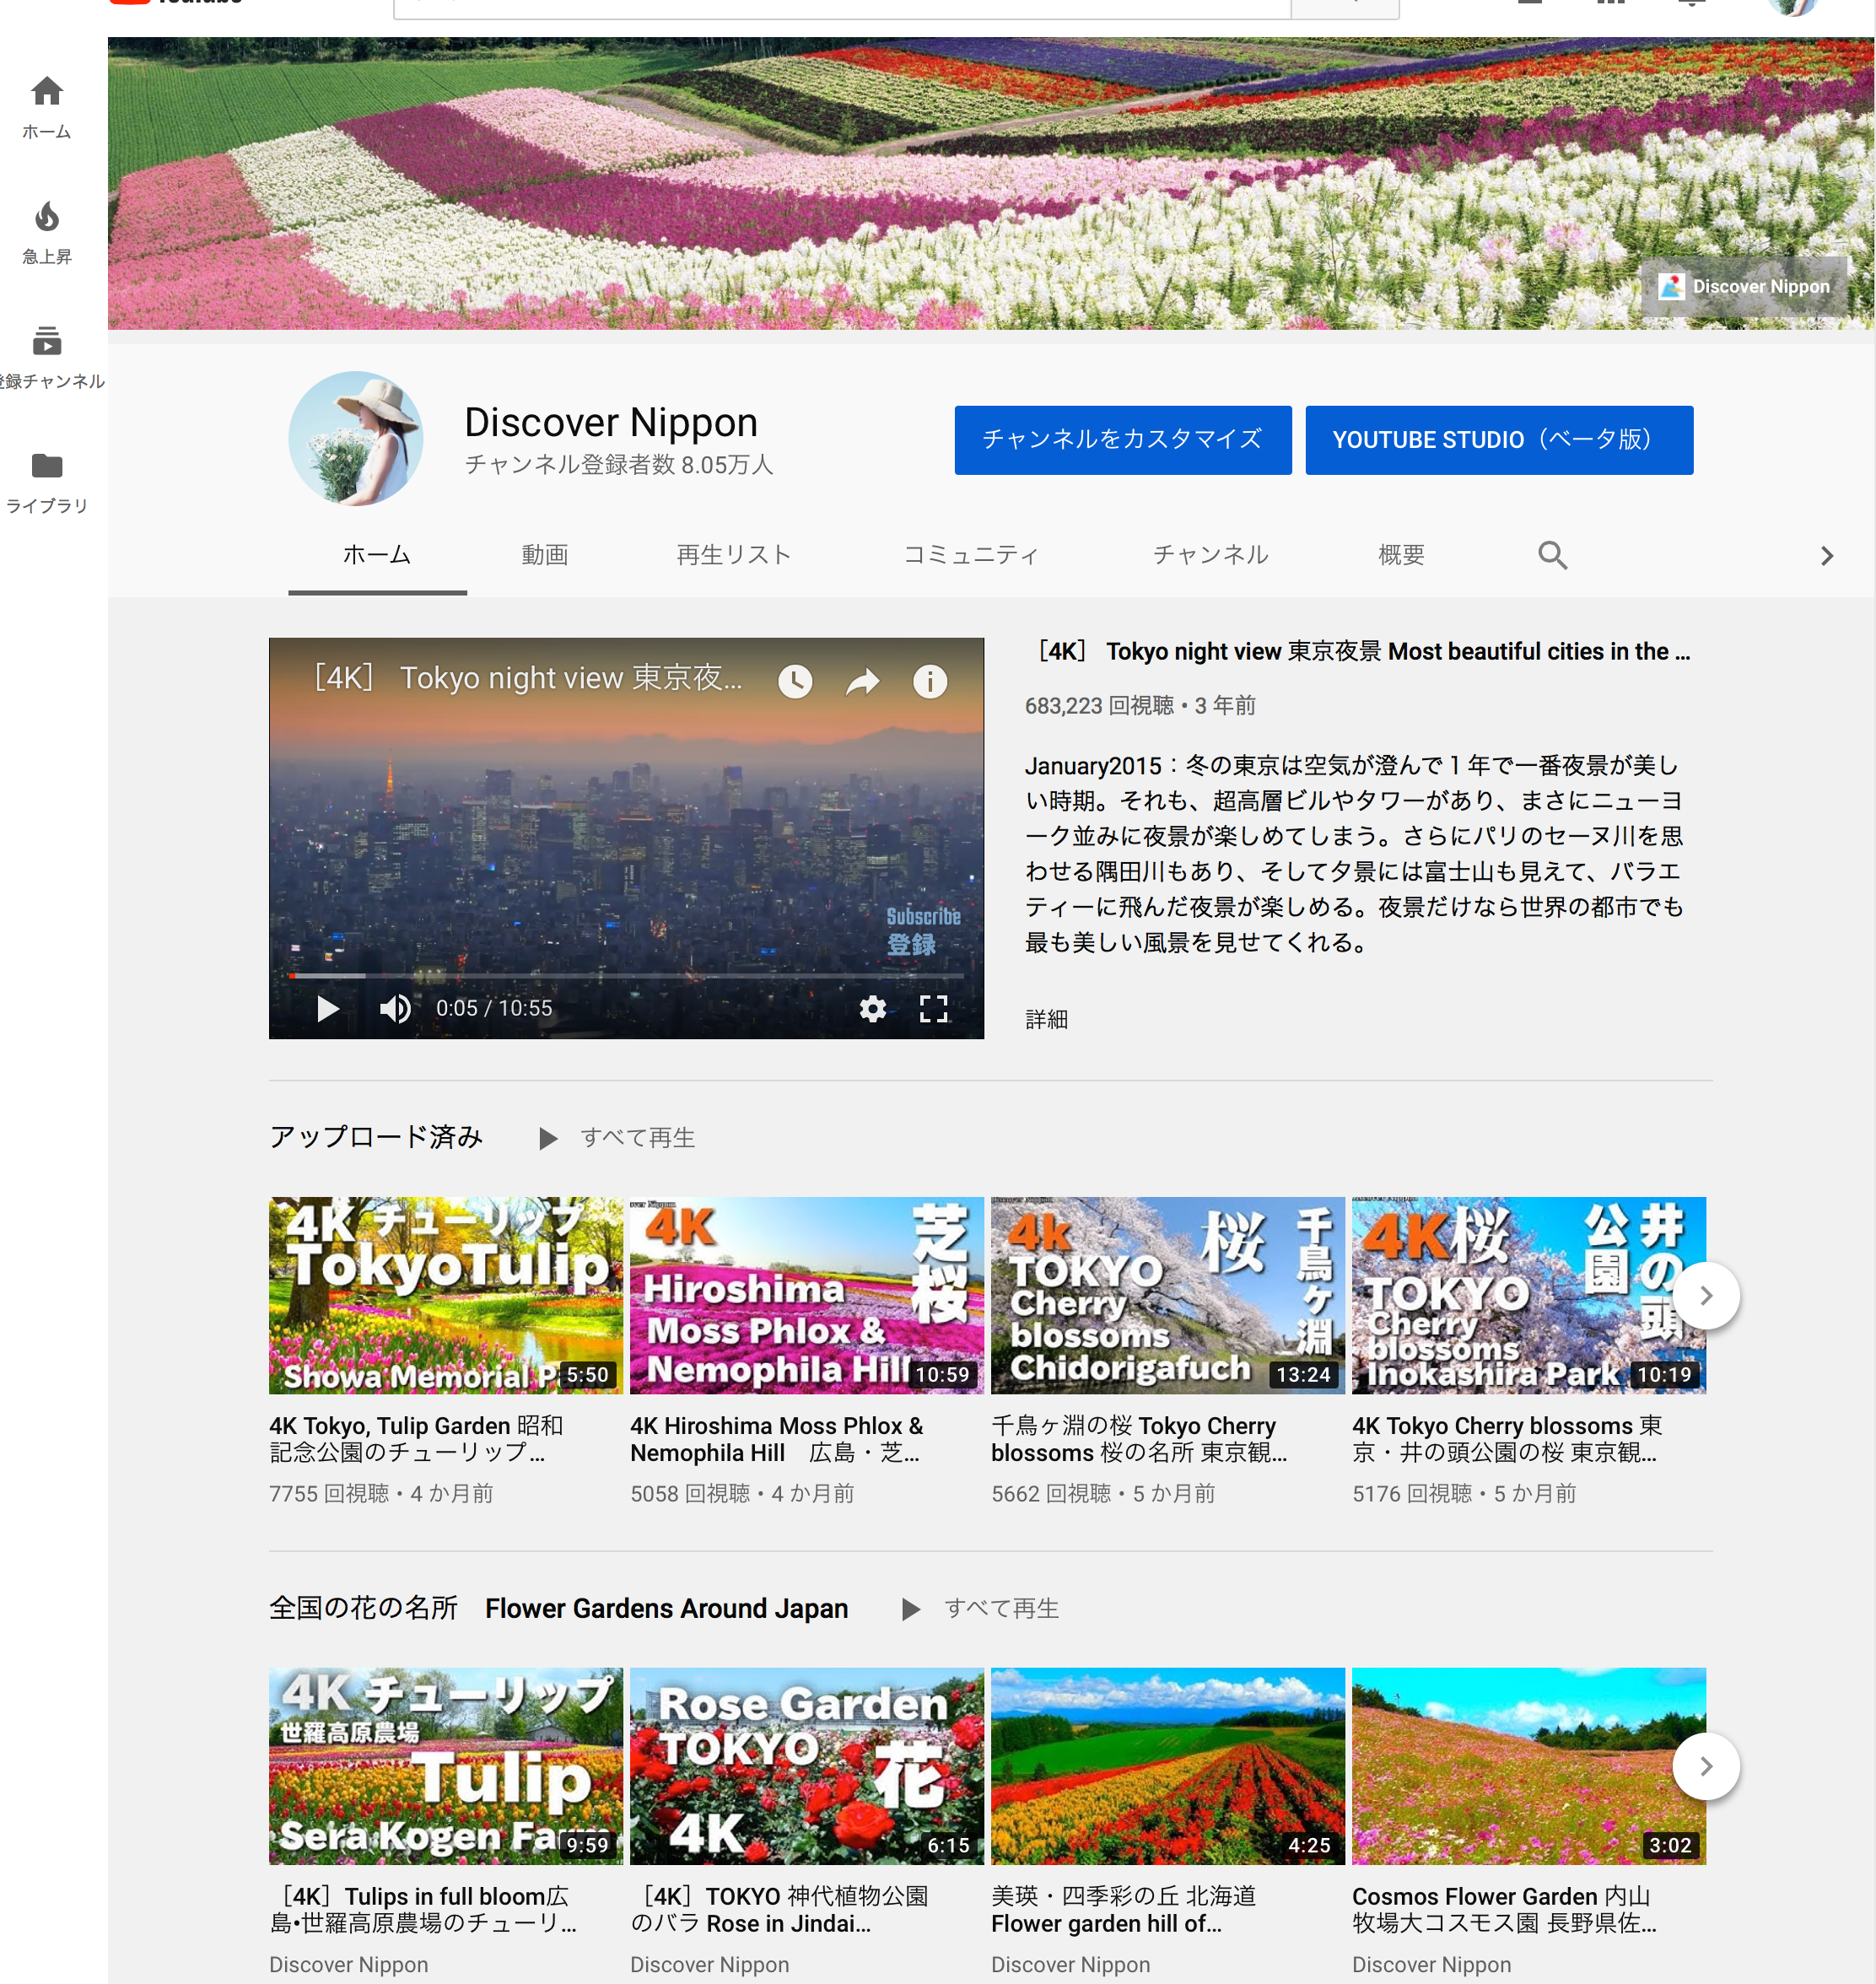Open Trending (急上昇) flame icon
This screenshot has width=1876, height=1984.
tap(47, 217)
